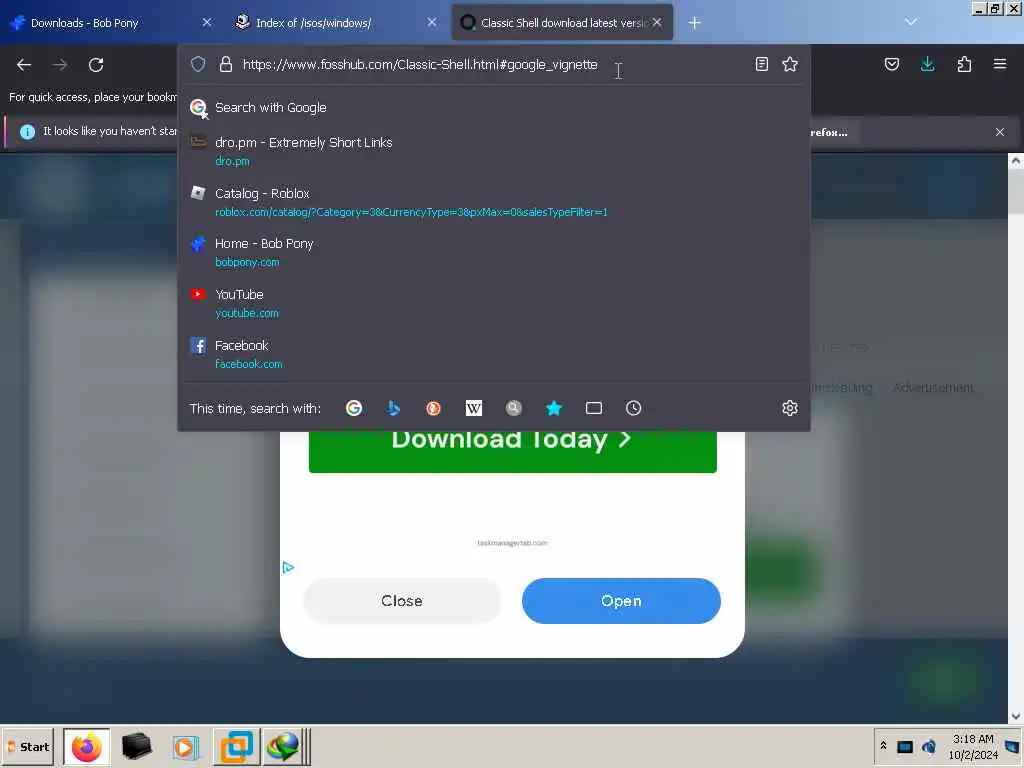
Task: Switch to Index of /isos/windows/ tab
Action: coord(336,23)
